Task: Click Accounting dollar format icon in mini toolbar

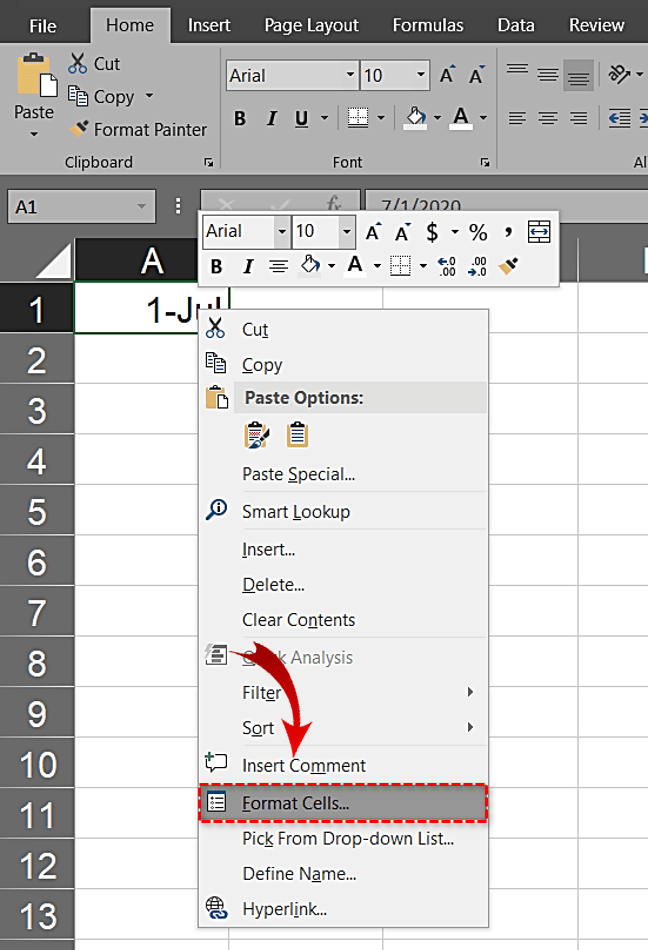Action: pos(432,232)
